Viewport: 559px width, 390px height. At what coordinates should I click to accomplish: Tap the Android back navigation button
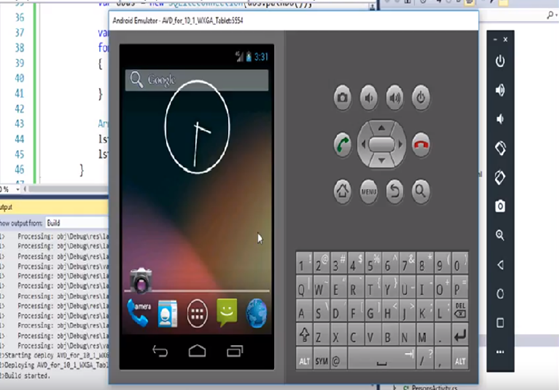click(160, 351)
